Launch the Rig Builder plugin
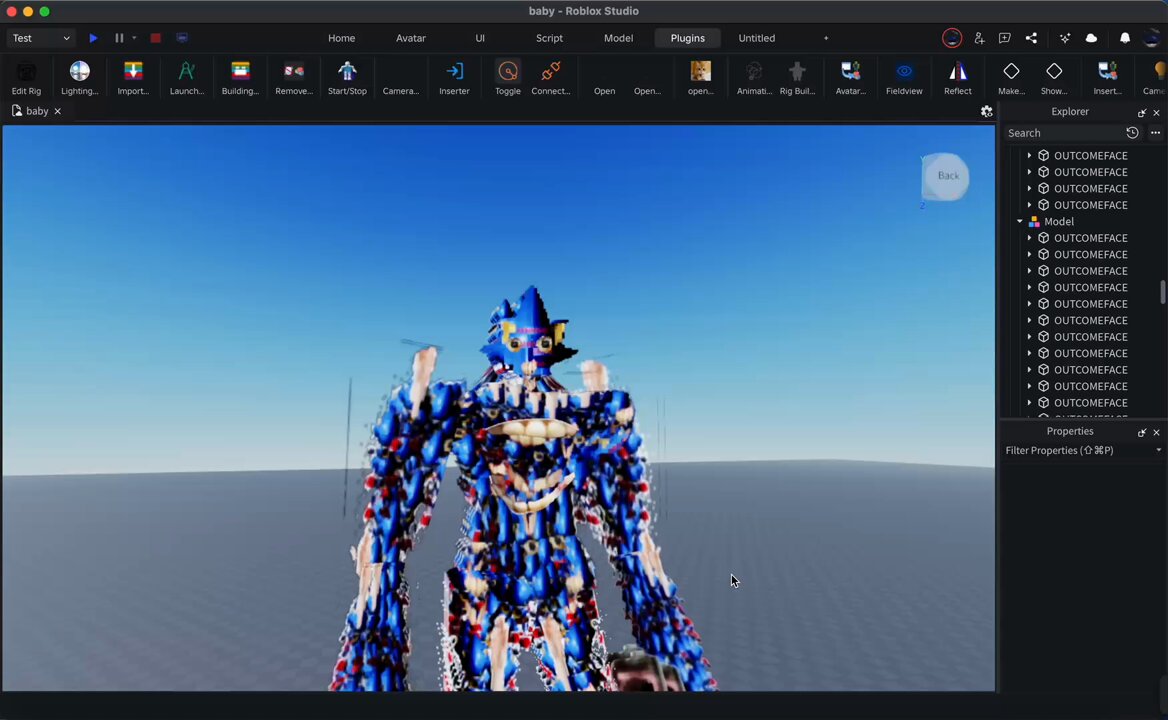 point(797,78)
